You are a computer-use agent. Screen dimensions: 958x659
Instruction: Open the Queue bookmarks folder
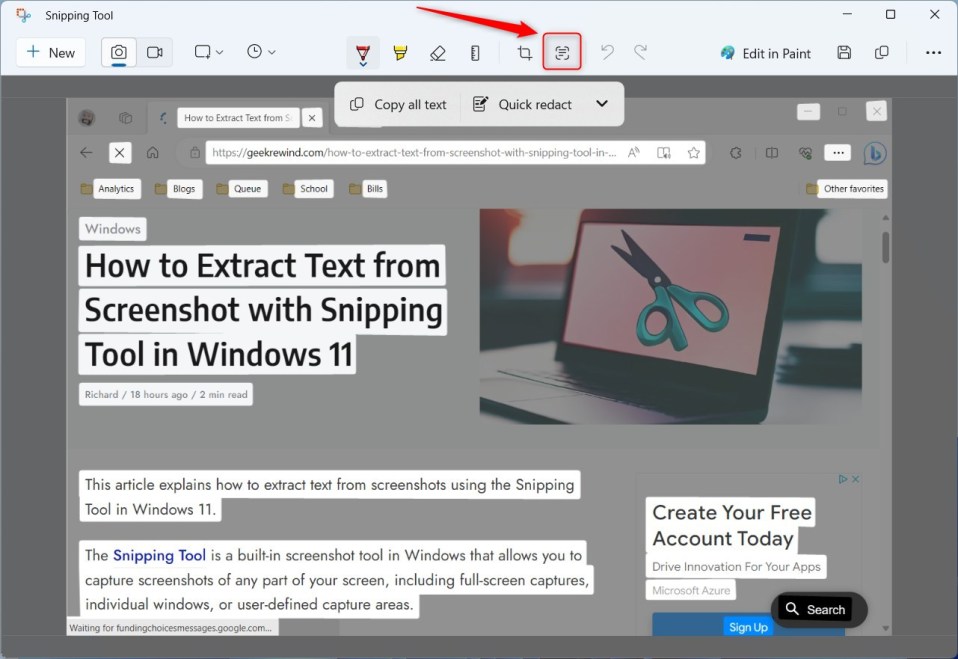(241, 189)
